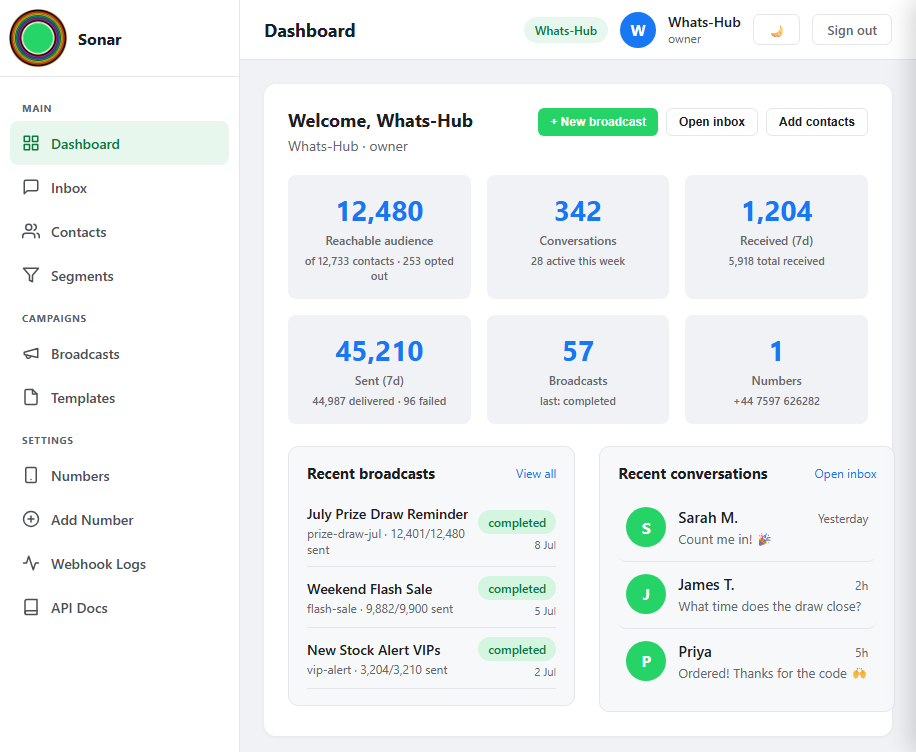The height and width of the screenshot is (752, 916).
Task: Open Priya conversation 'Ordered! Thanks for the code'
Action: click(x=747, y=662)
